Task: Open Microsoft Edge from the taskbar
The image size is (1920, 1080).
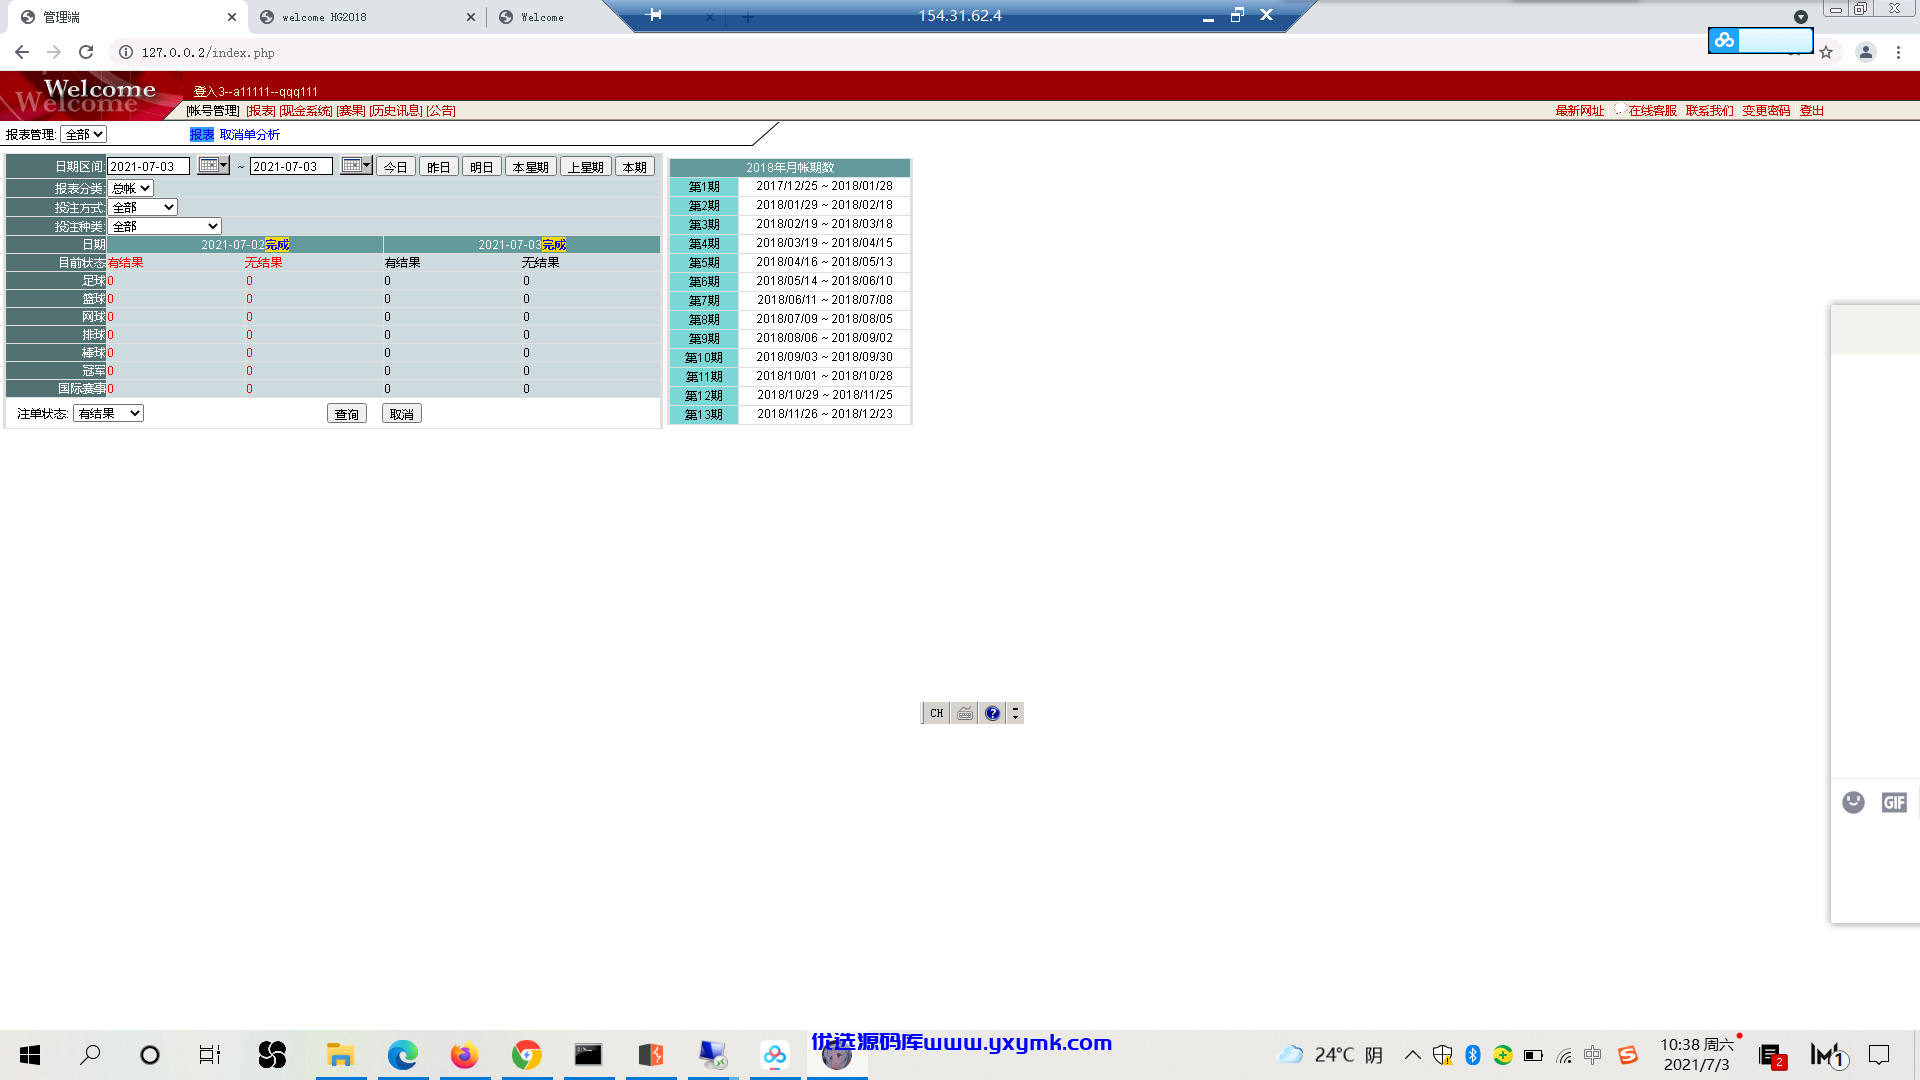Action: pyautogui.click(x=402, y=1055)
